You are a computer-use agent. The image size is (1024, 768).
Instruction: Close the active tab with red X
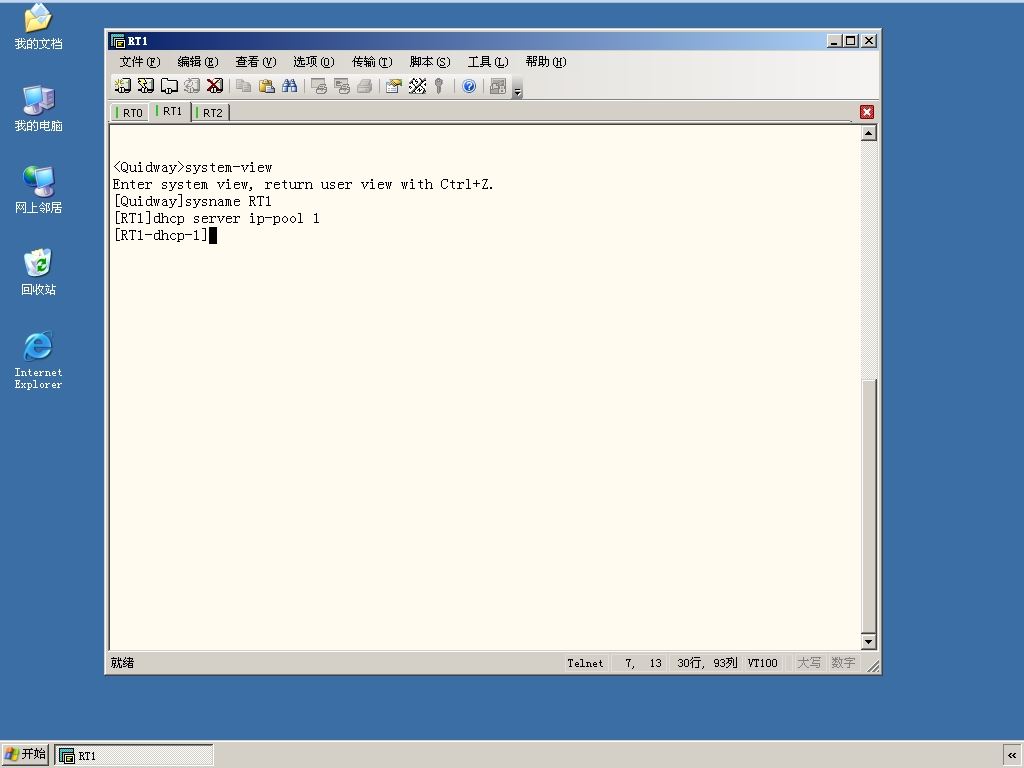(x=867, y=112)
